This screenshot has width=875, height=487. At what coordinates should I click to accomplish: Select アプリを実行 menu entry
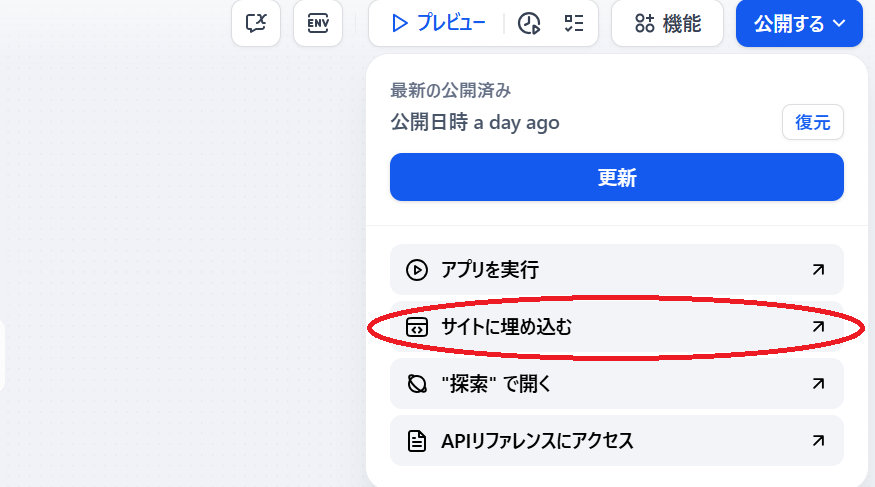[x=617, y=269]
